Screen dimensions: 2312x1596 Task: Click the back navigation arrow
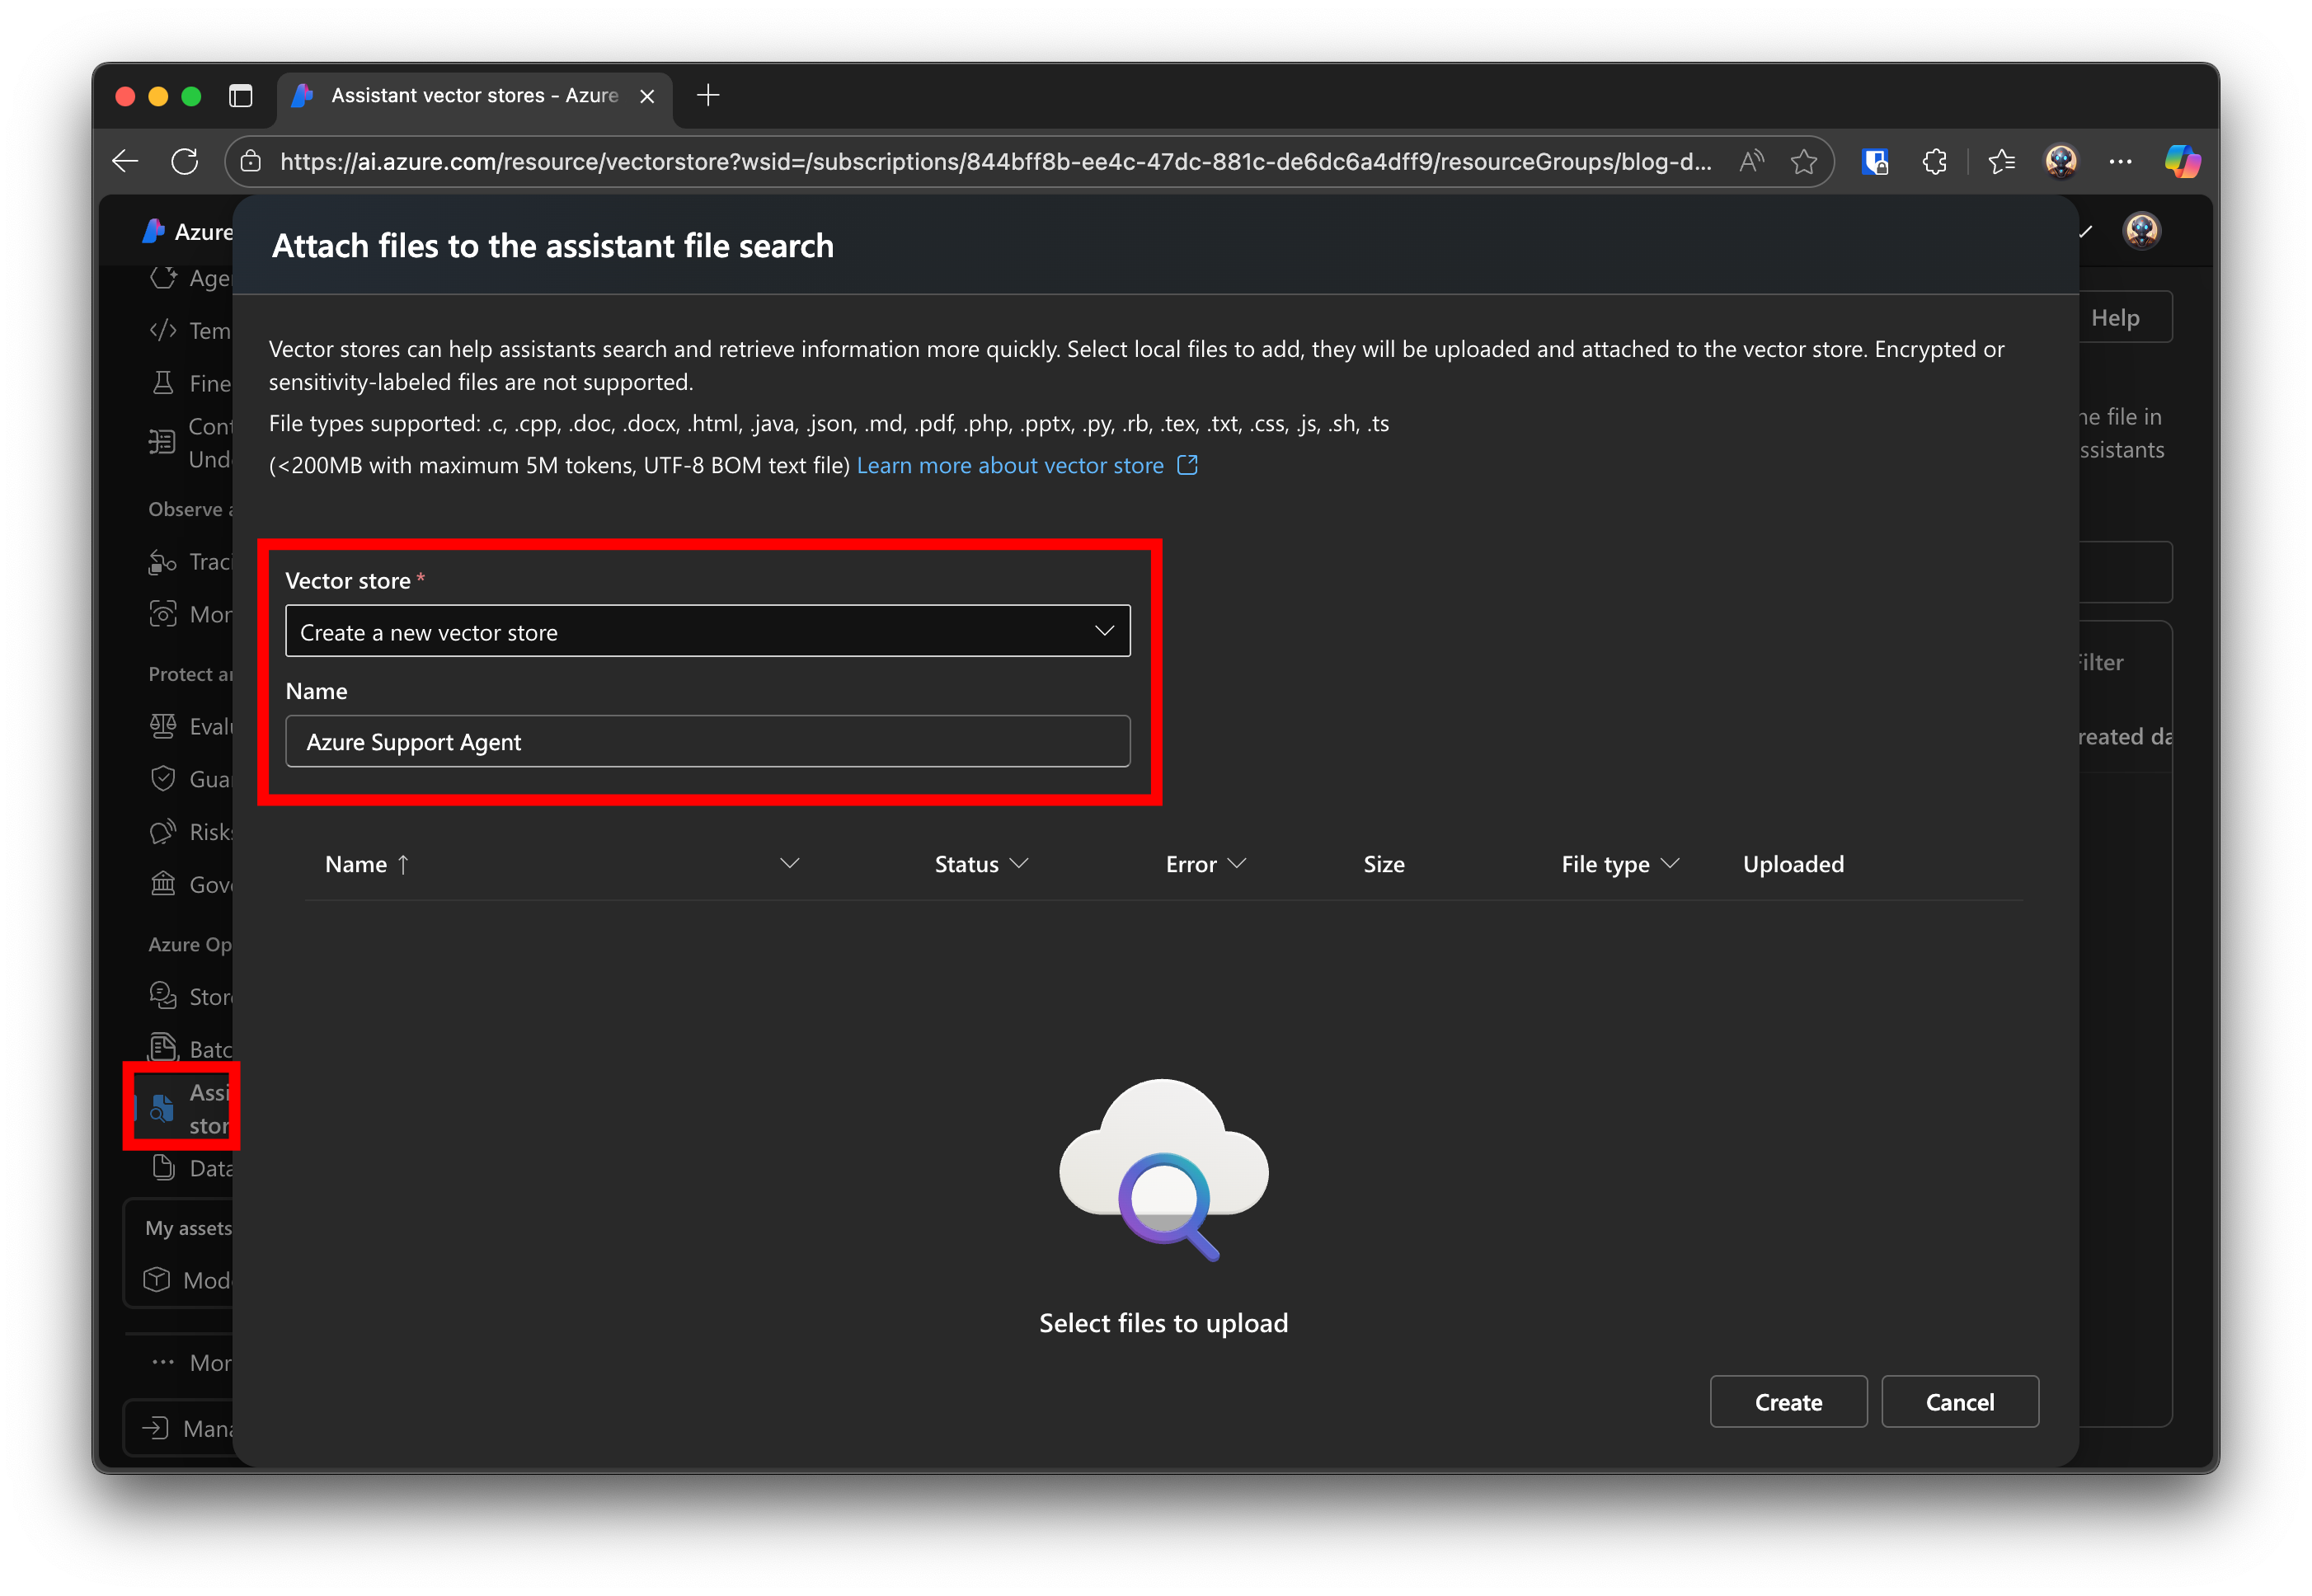point(126,161)
